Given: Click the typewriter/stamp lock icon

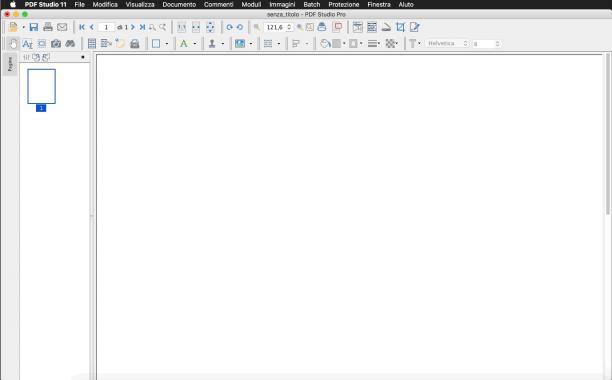Looking at the screenshot, I should click(x=135, y=44).
